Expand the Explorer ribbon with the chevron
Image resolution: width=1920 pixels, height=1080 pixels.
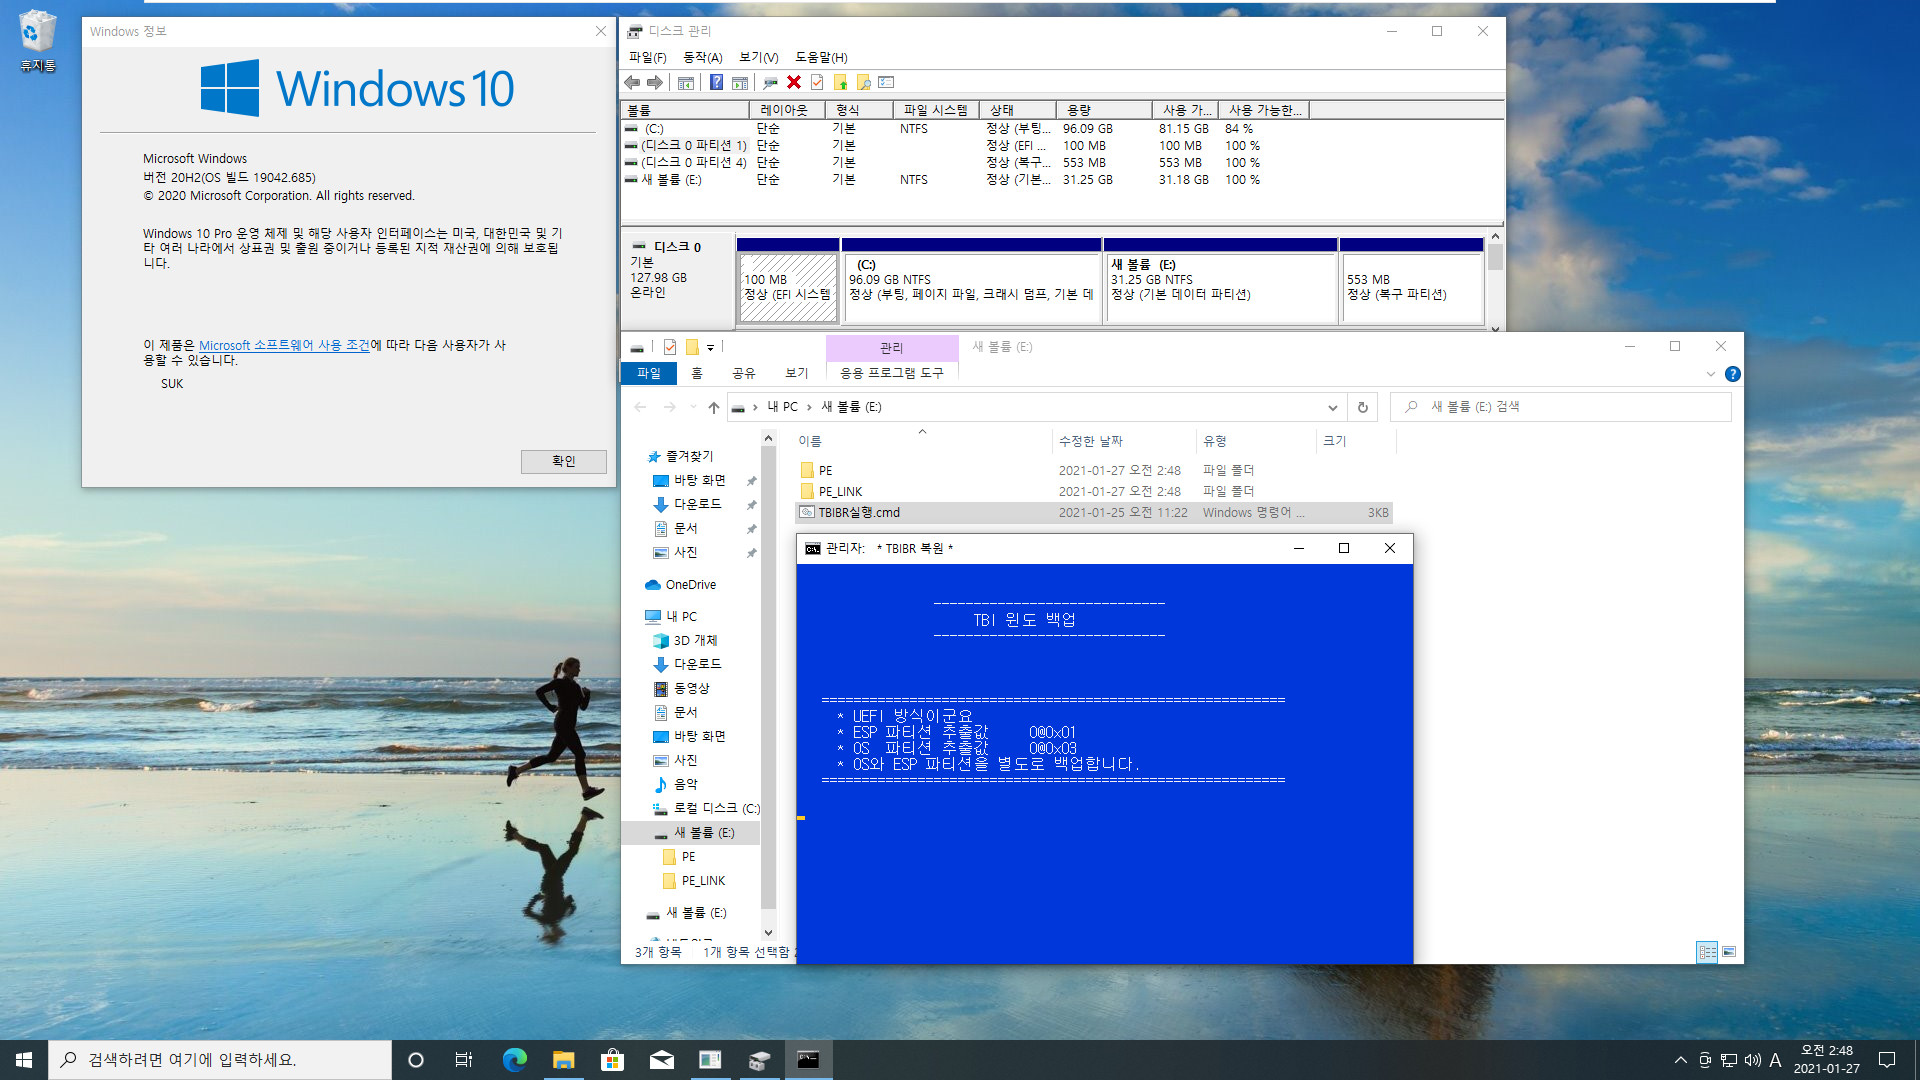coord(1710,374)
